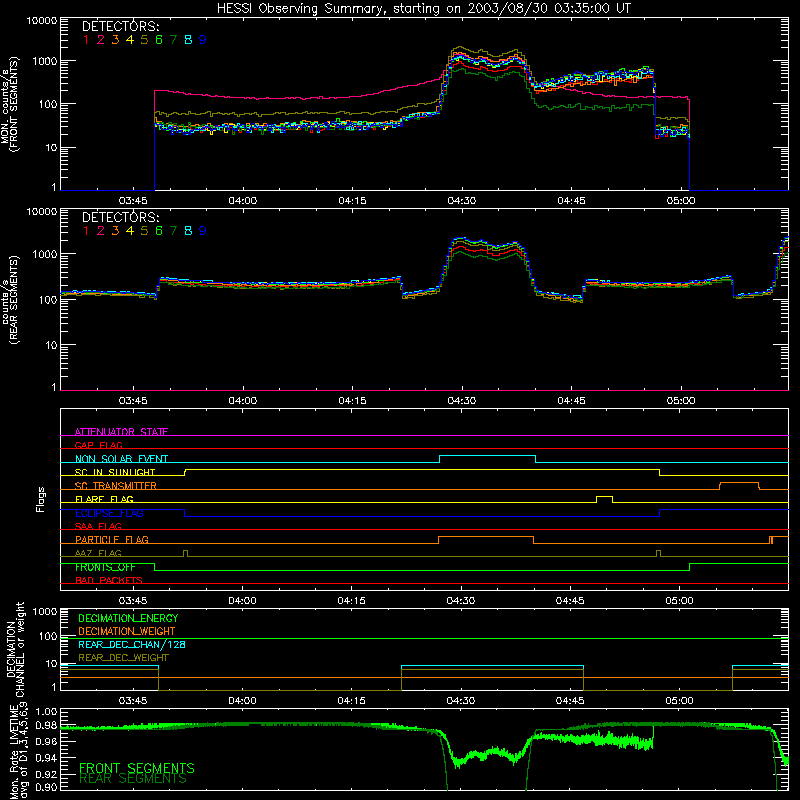Select detector 6 legend number in front segments panel

point(159,39)
